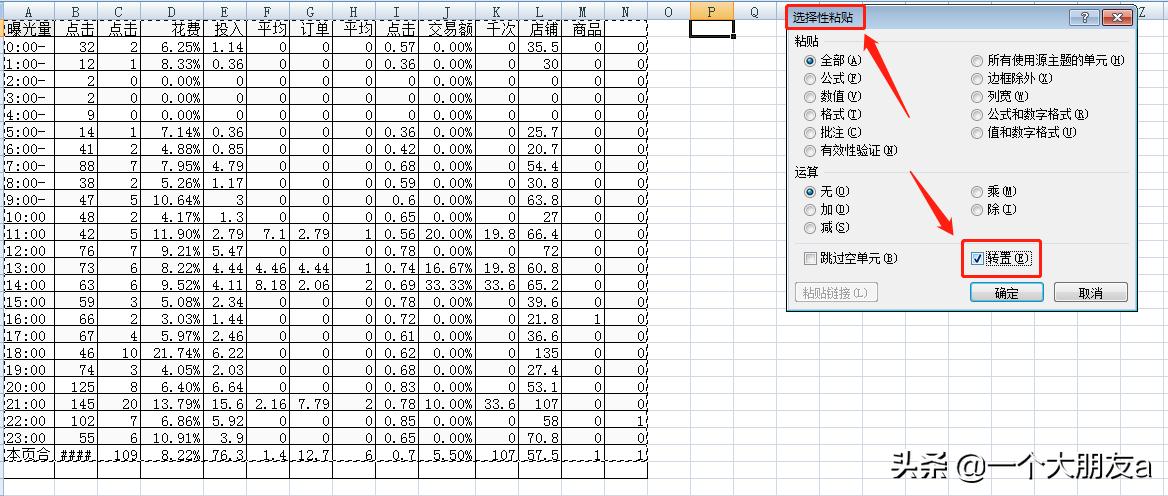Confirm with the 确定 button
This screenshot has width=1168, height=496.
[1006, 293]
